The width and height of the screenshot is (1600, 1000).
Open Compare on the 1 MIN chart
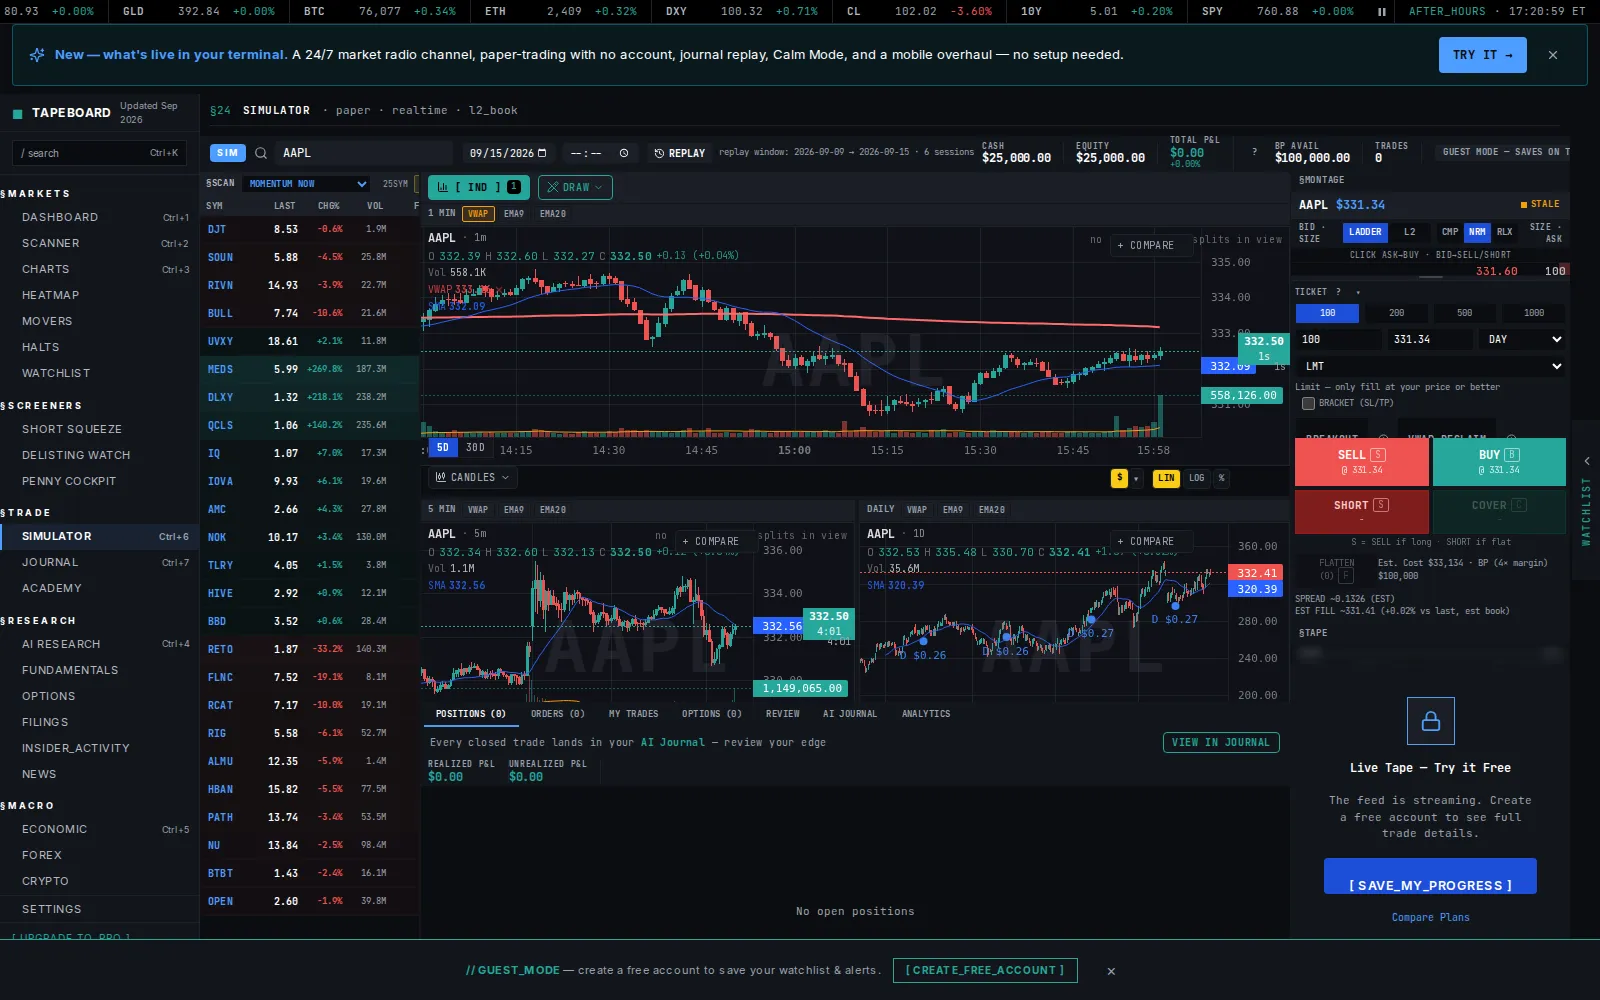coord(1151,246)
